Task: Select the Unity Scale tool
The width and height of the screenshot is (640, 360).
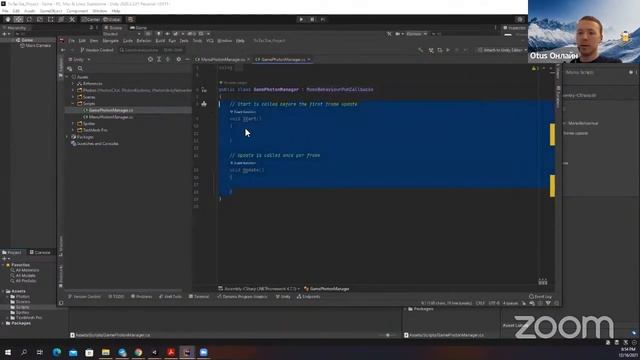Action: click(x=40, y=19)
